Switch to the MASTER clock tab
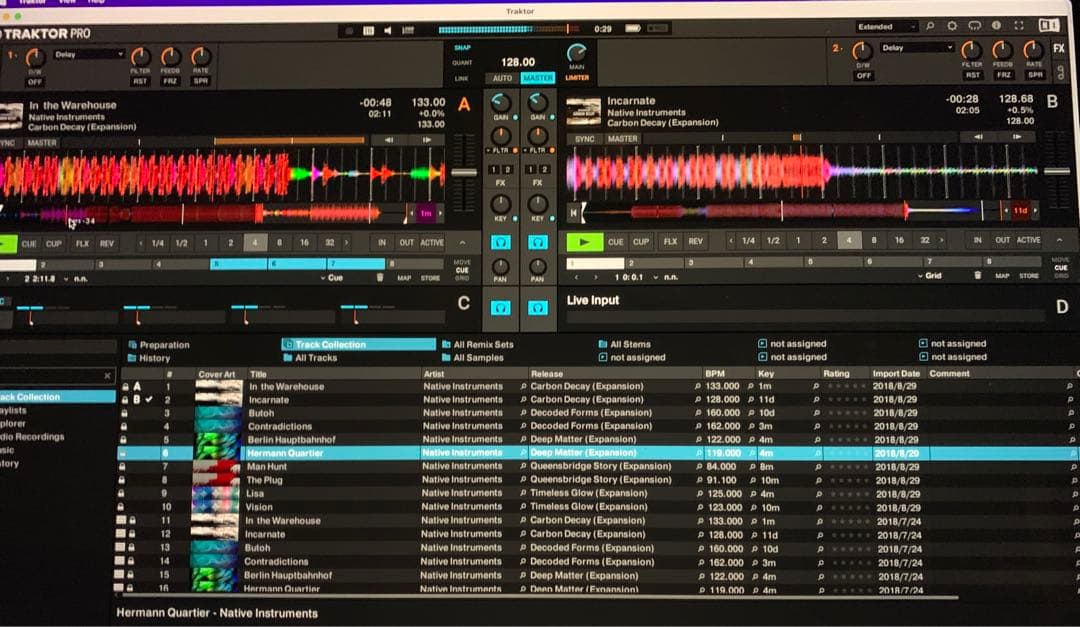This screenshot has height=627, width=1080. point(538,77)
